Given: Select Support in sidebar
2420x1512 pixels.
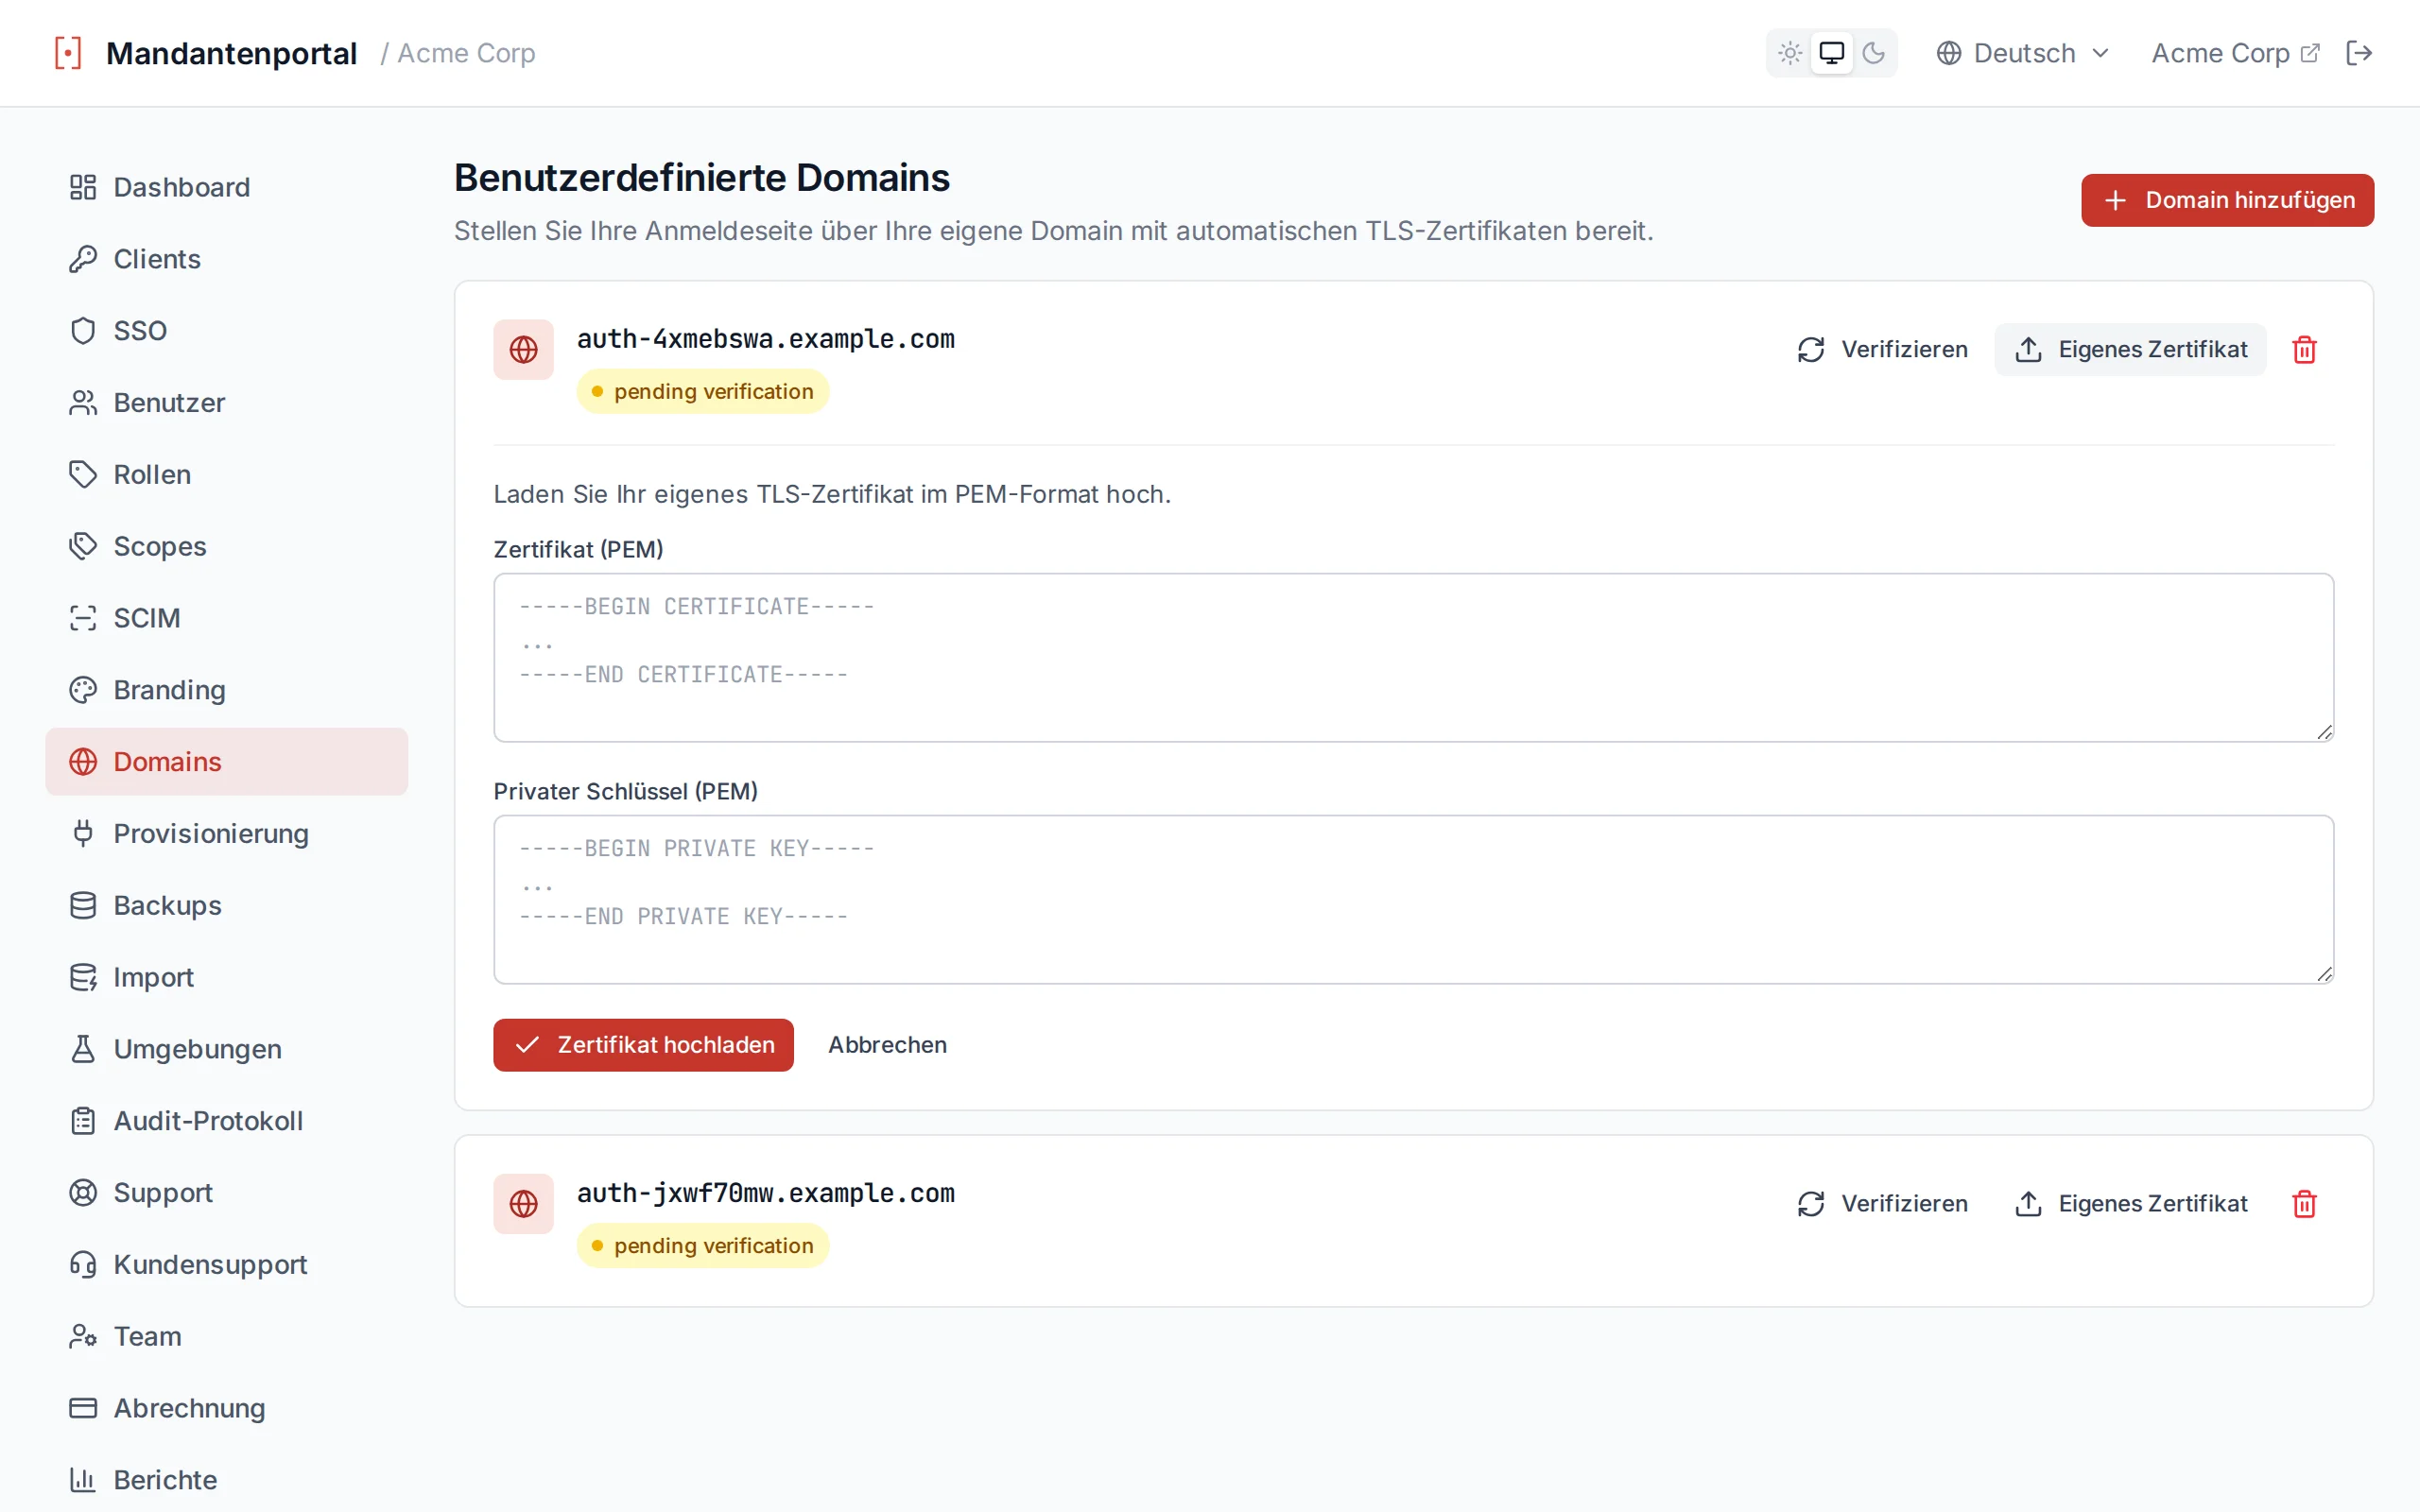Looking at the screenshot, I should (227, 1192).
